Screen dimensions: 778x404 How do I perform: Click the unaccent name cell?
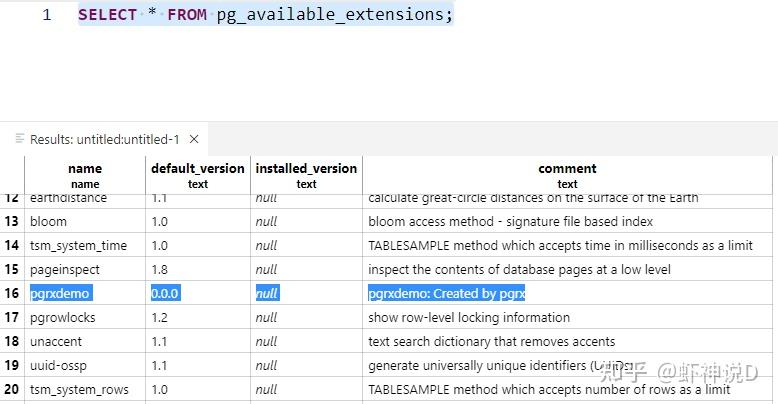coord(56,341)
